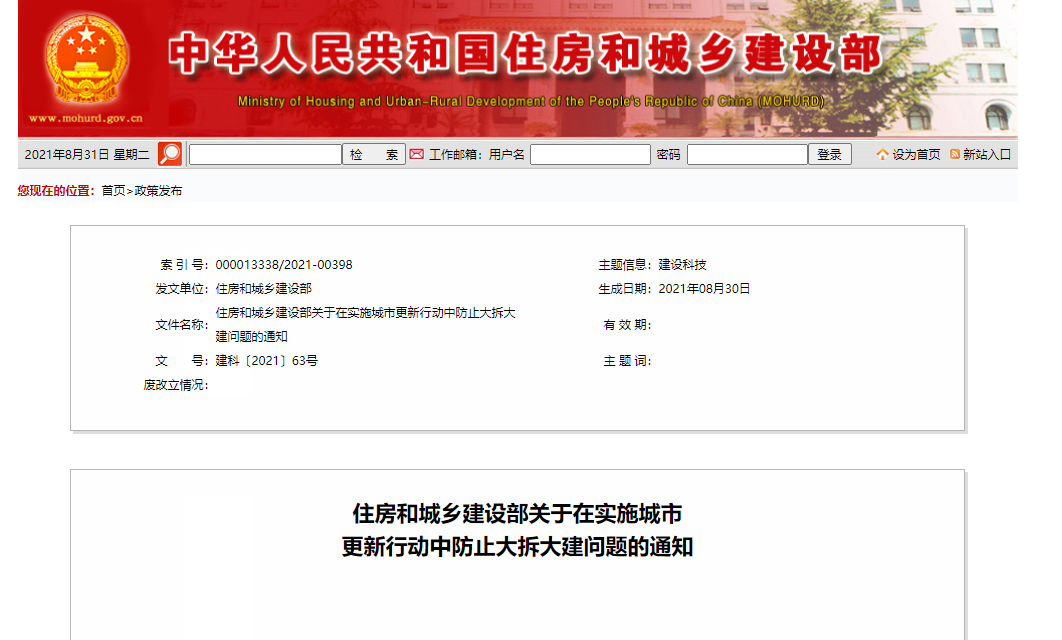The width and height of the screenshot is (1062, 640).
Task: Click the home icon beside 设为首页
Action: (882, 154)
